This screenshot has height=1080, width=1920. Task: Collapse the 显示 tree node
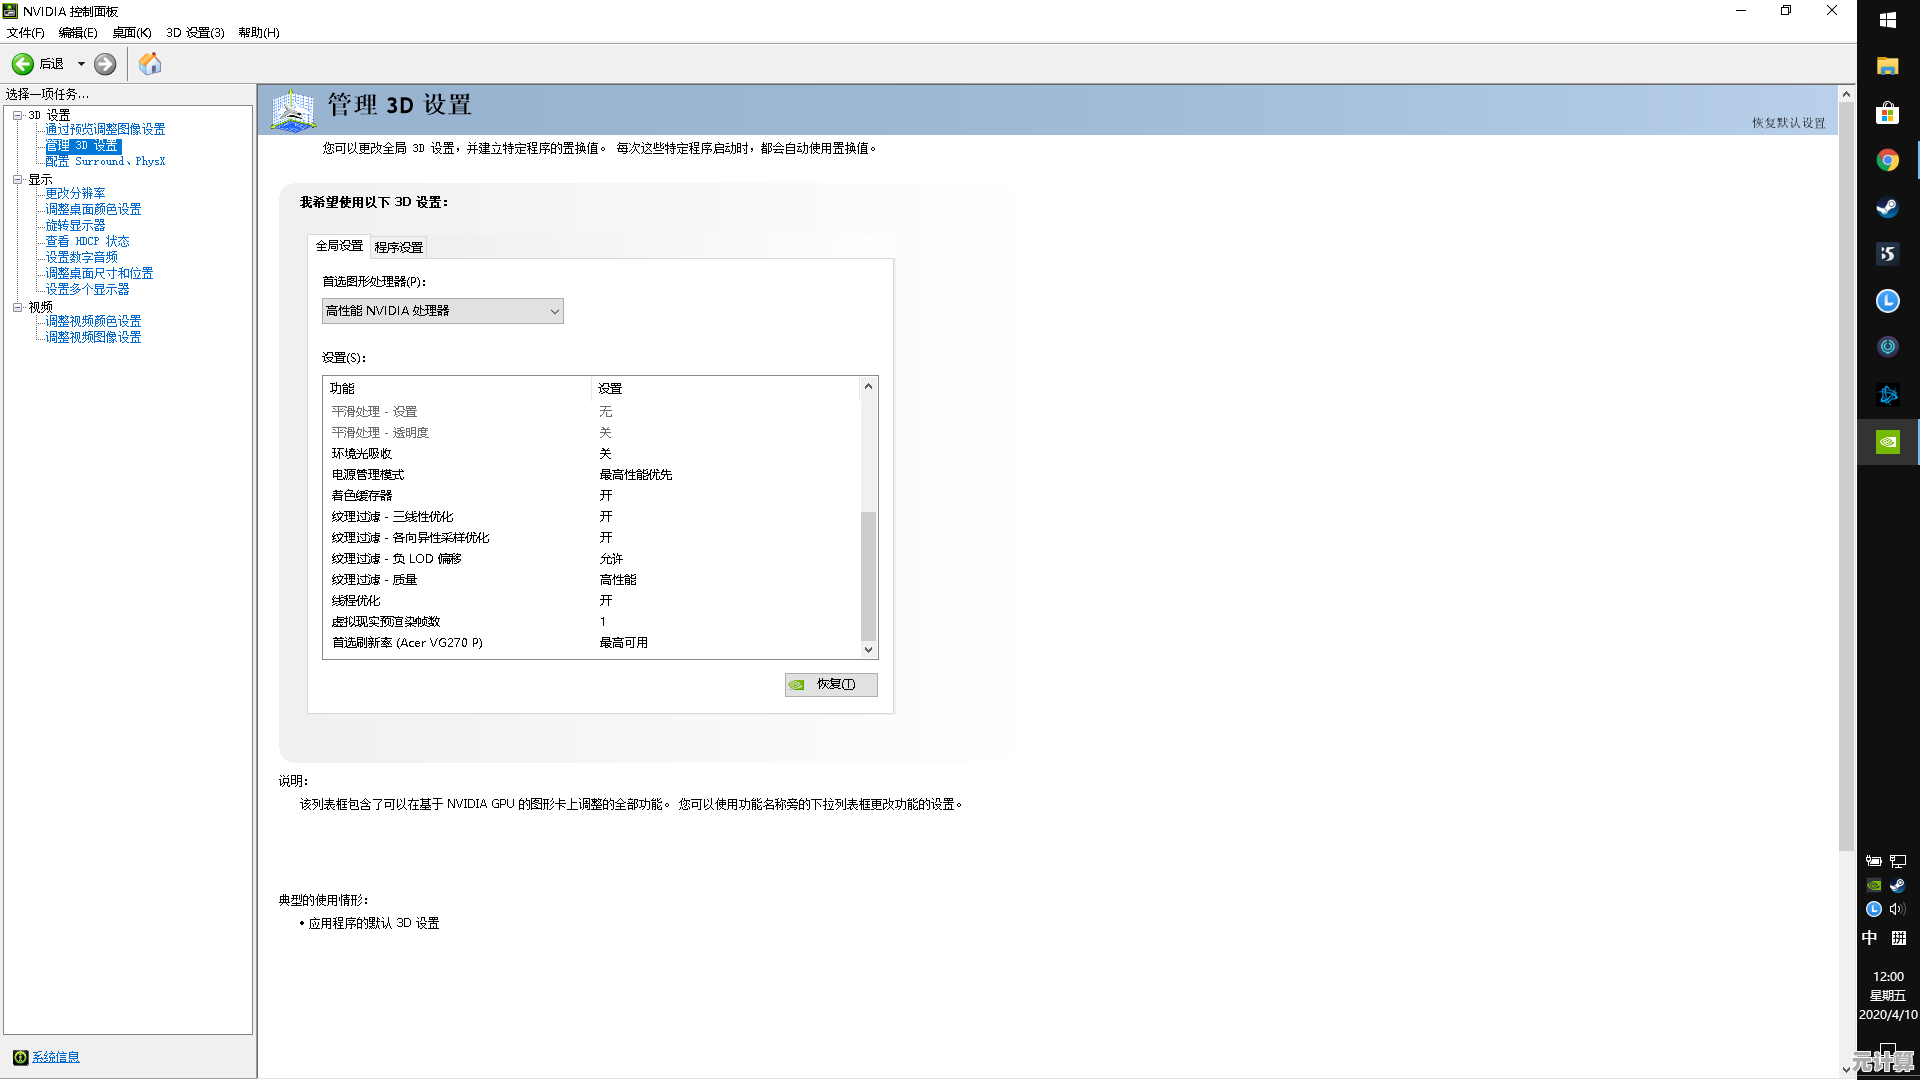[18, 178]
